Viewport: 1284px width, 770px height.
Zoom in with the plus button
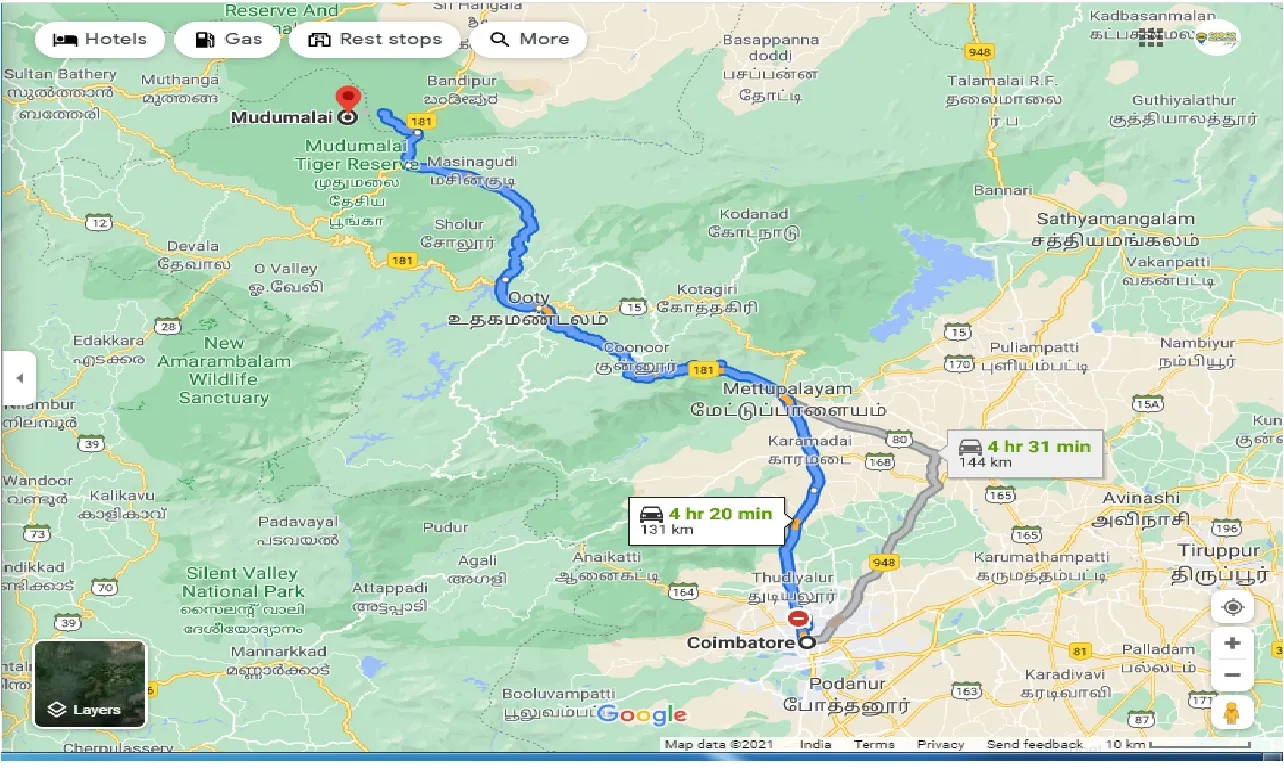click(1232, 644)
